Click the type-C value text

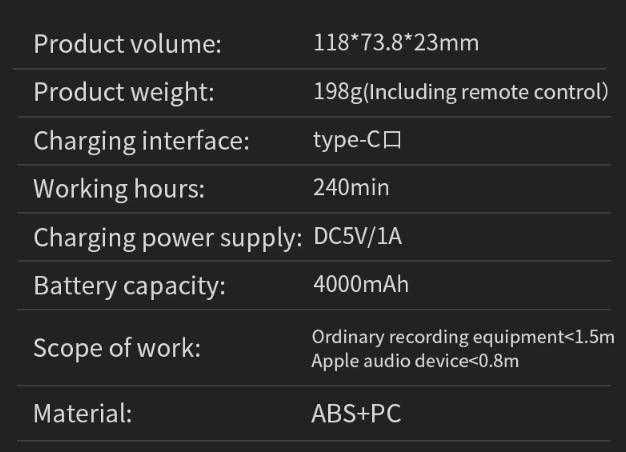[347, 141]
